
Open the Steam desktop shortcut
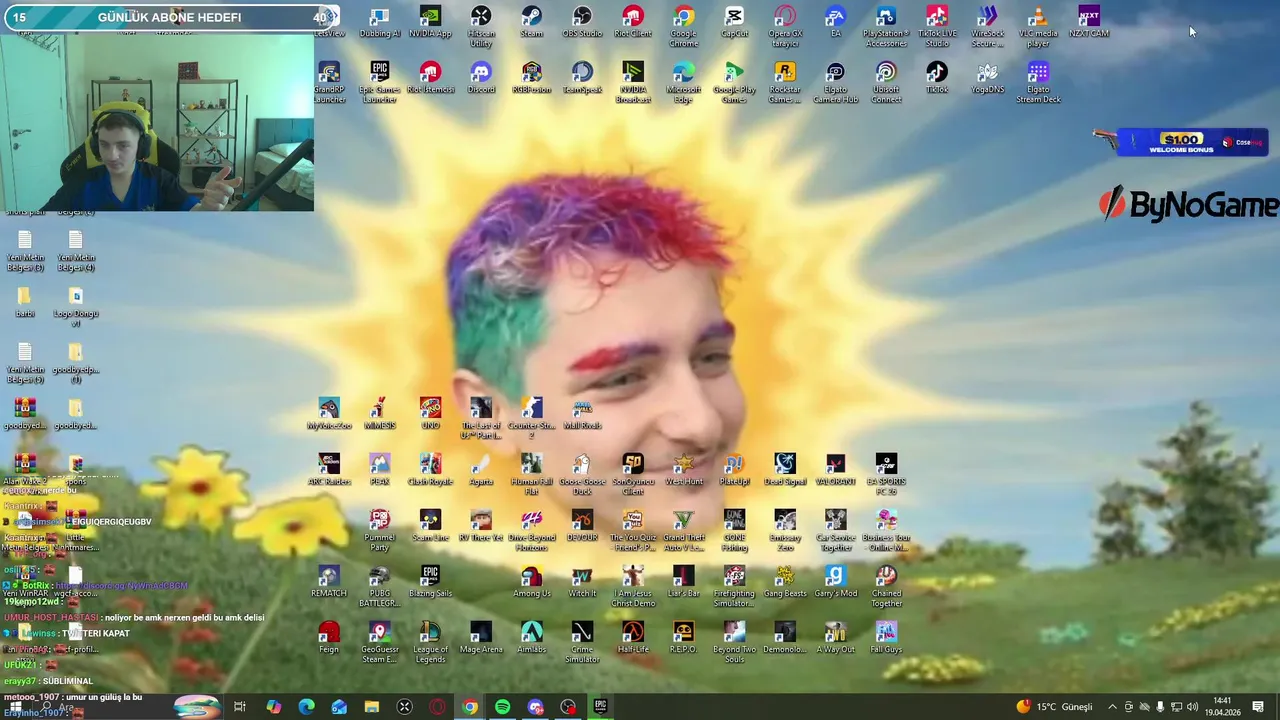coord(532,22)
